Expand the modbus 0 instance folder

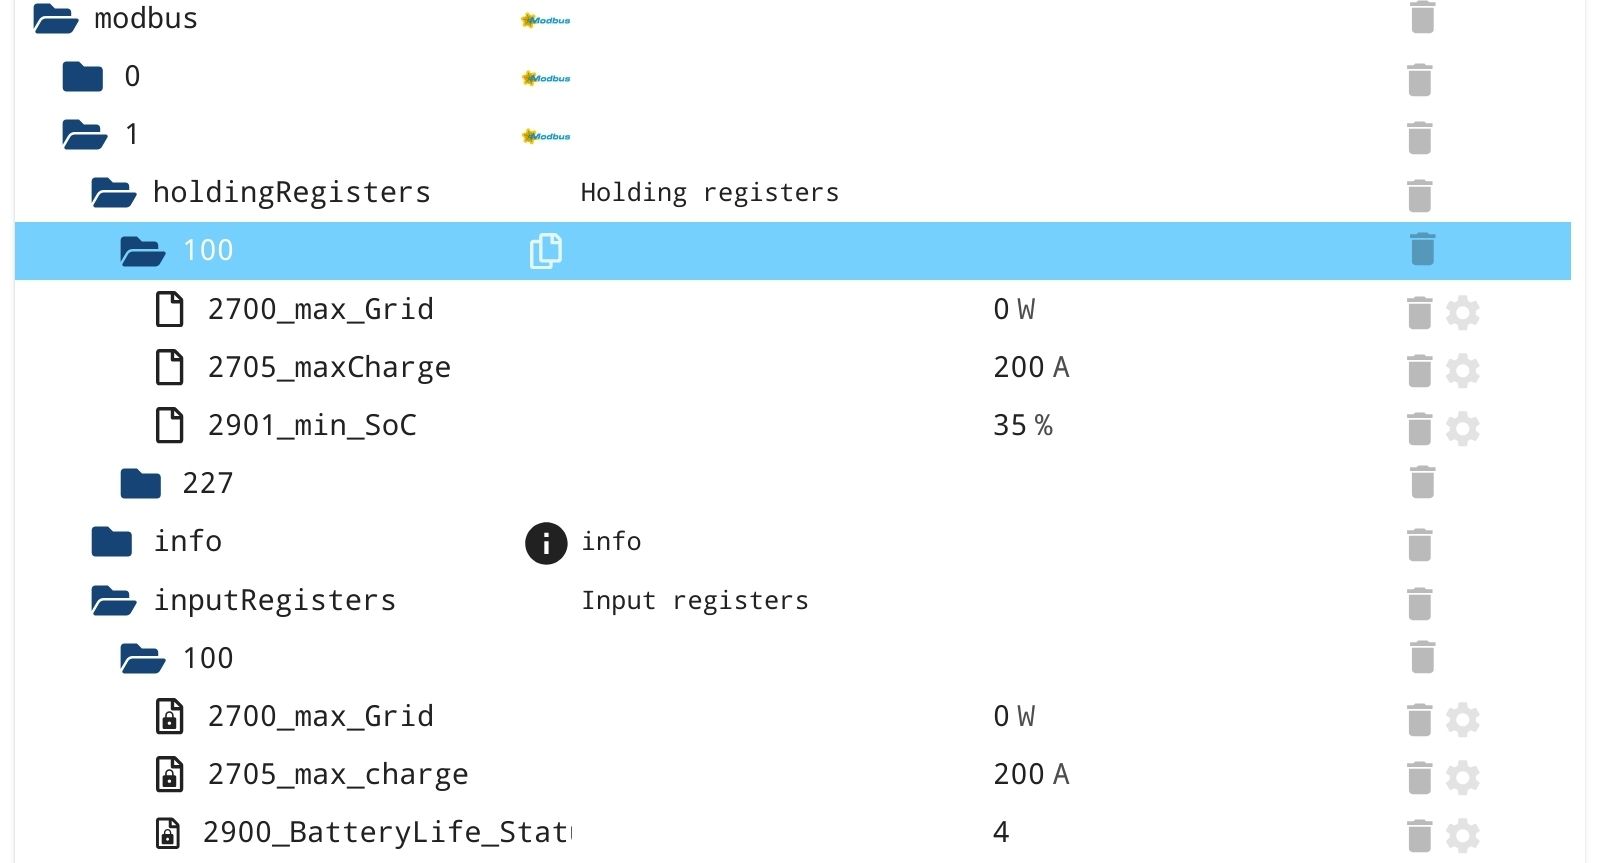click(83, 77)
